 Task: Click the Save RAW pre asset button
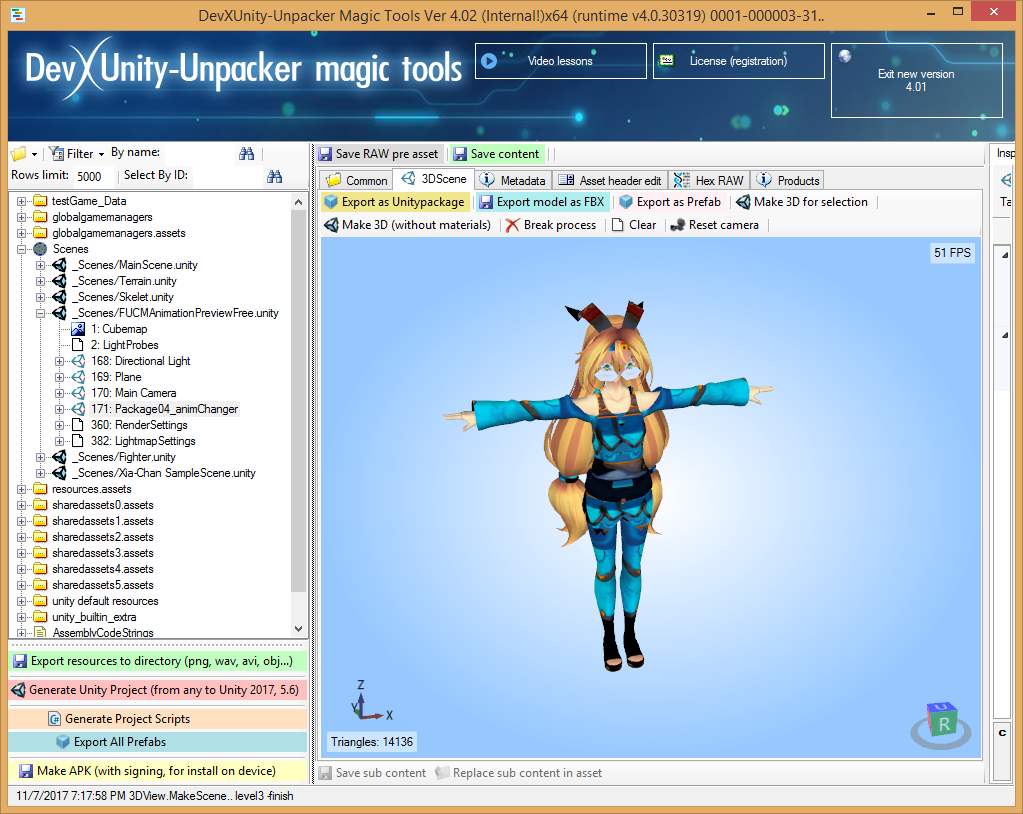click(x=378, y=154)
